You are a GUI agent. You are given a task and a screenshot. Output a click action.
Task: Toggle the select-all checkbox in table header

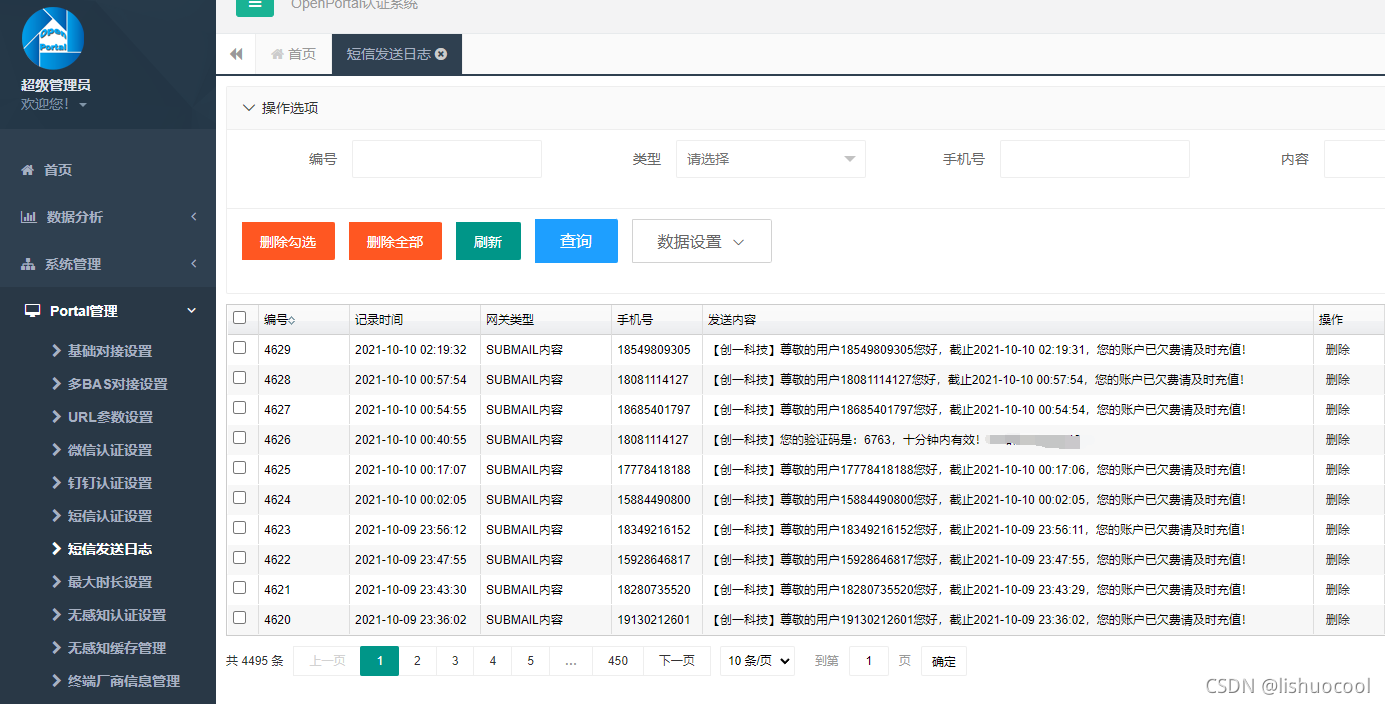pyautogui.click(x=239, y=318)
